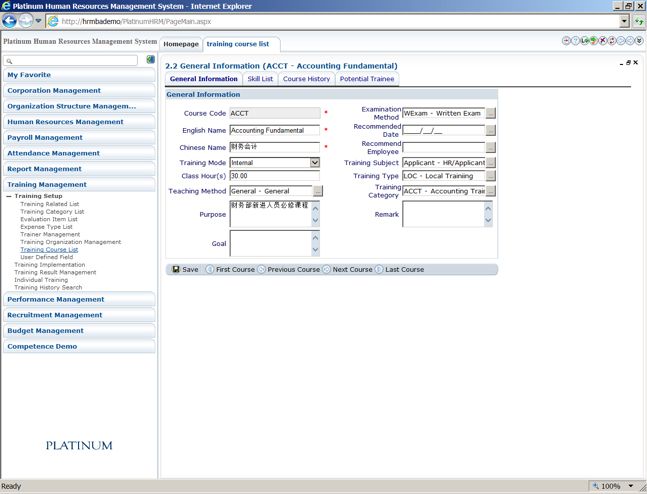647x494 pixels.
Task: Expand Payroll Management section
Action: pos(79,137)
